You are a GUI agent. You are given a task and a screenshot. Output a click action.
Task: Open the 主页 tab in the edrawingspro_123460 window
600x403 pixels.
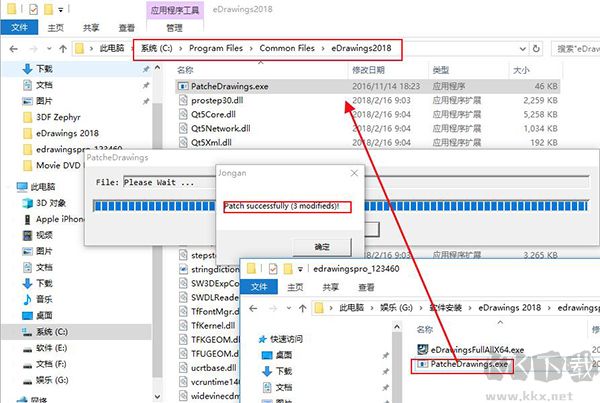tap(295, 287)
